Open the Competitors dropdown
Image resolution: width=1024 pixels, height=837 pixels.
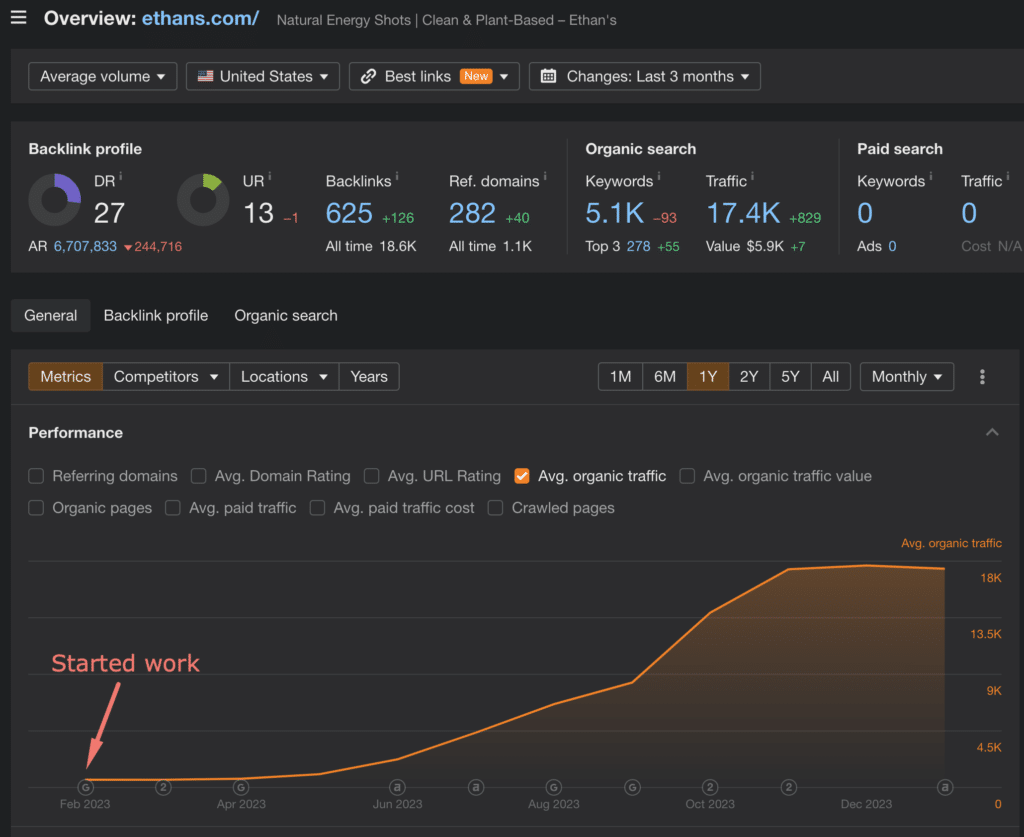click(166, 377)
